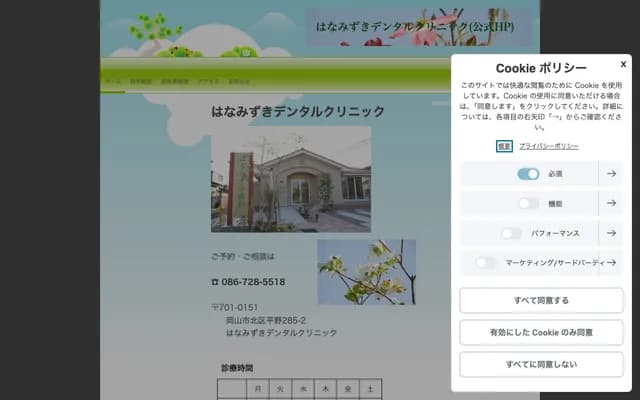
Task: Toggle the 必須 cookie switch
Action: pos(528,174)
